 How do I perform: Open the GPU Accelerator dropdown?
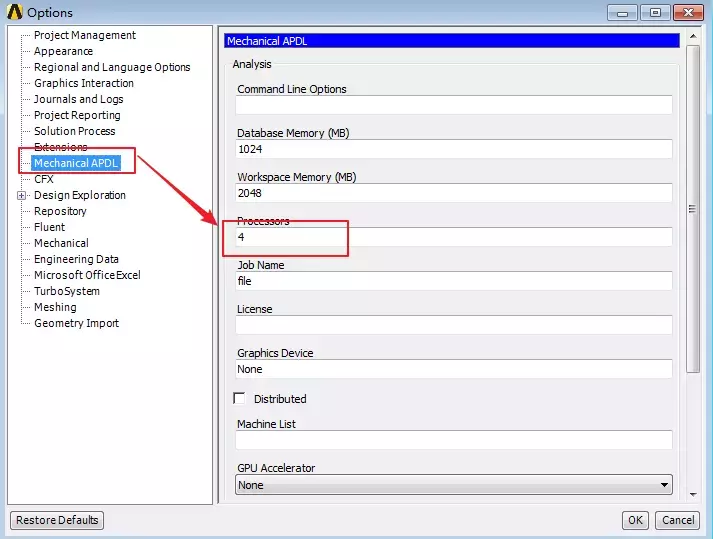pos(454,485)
